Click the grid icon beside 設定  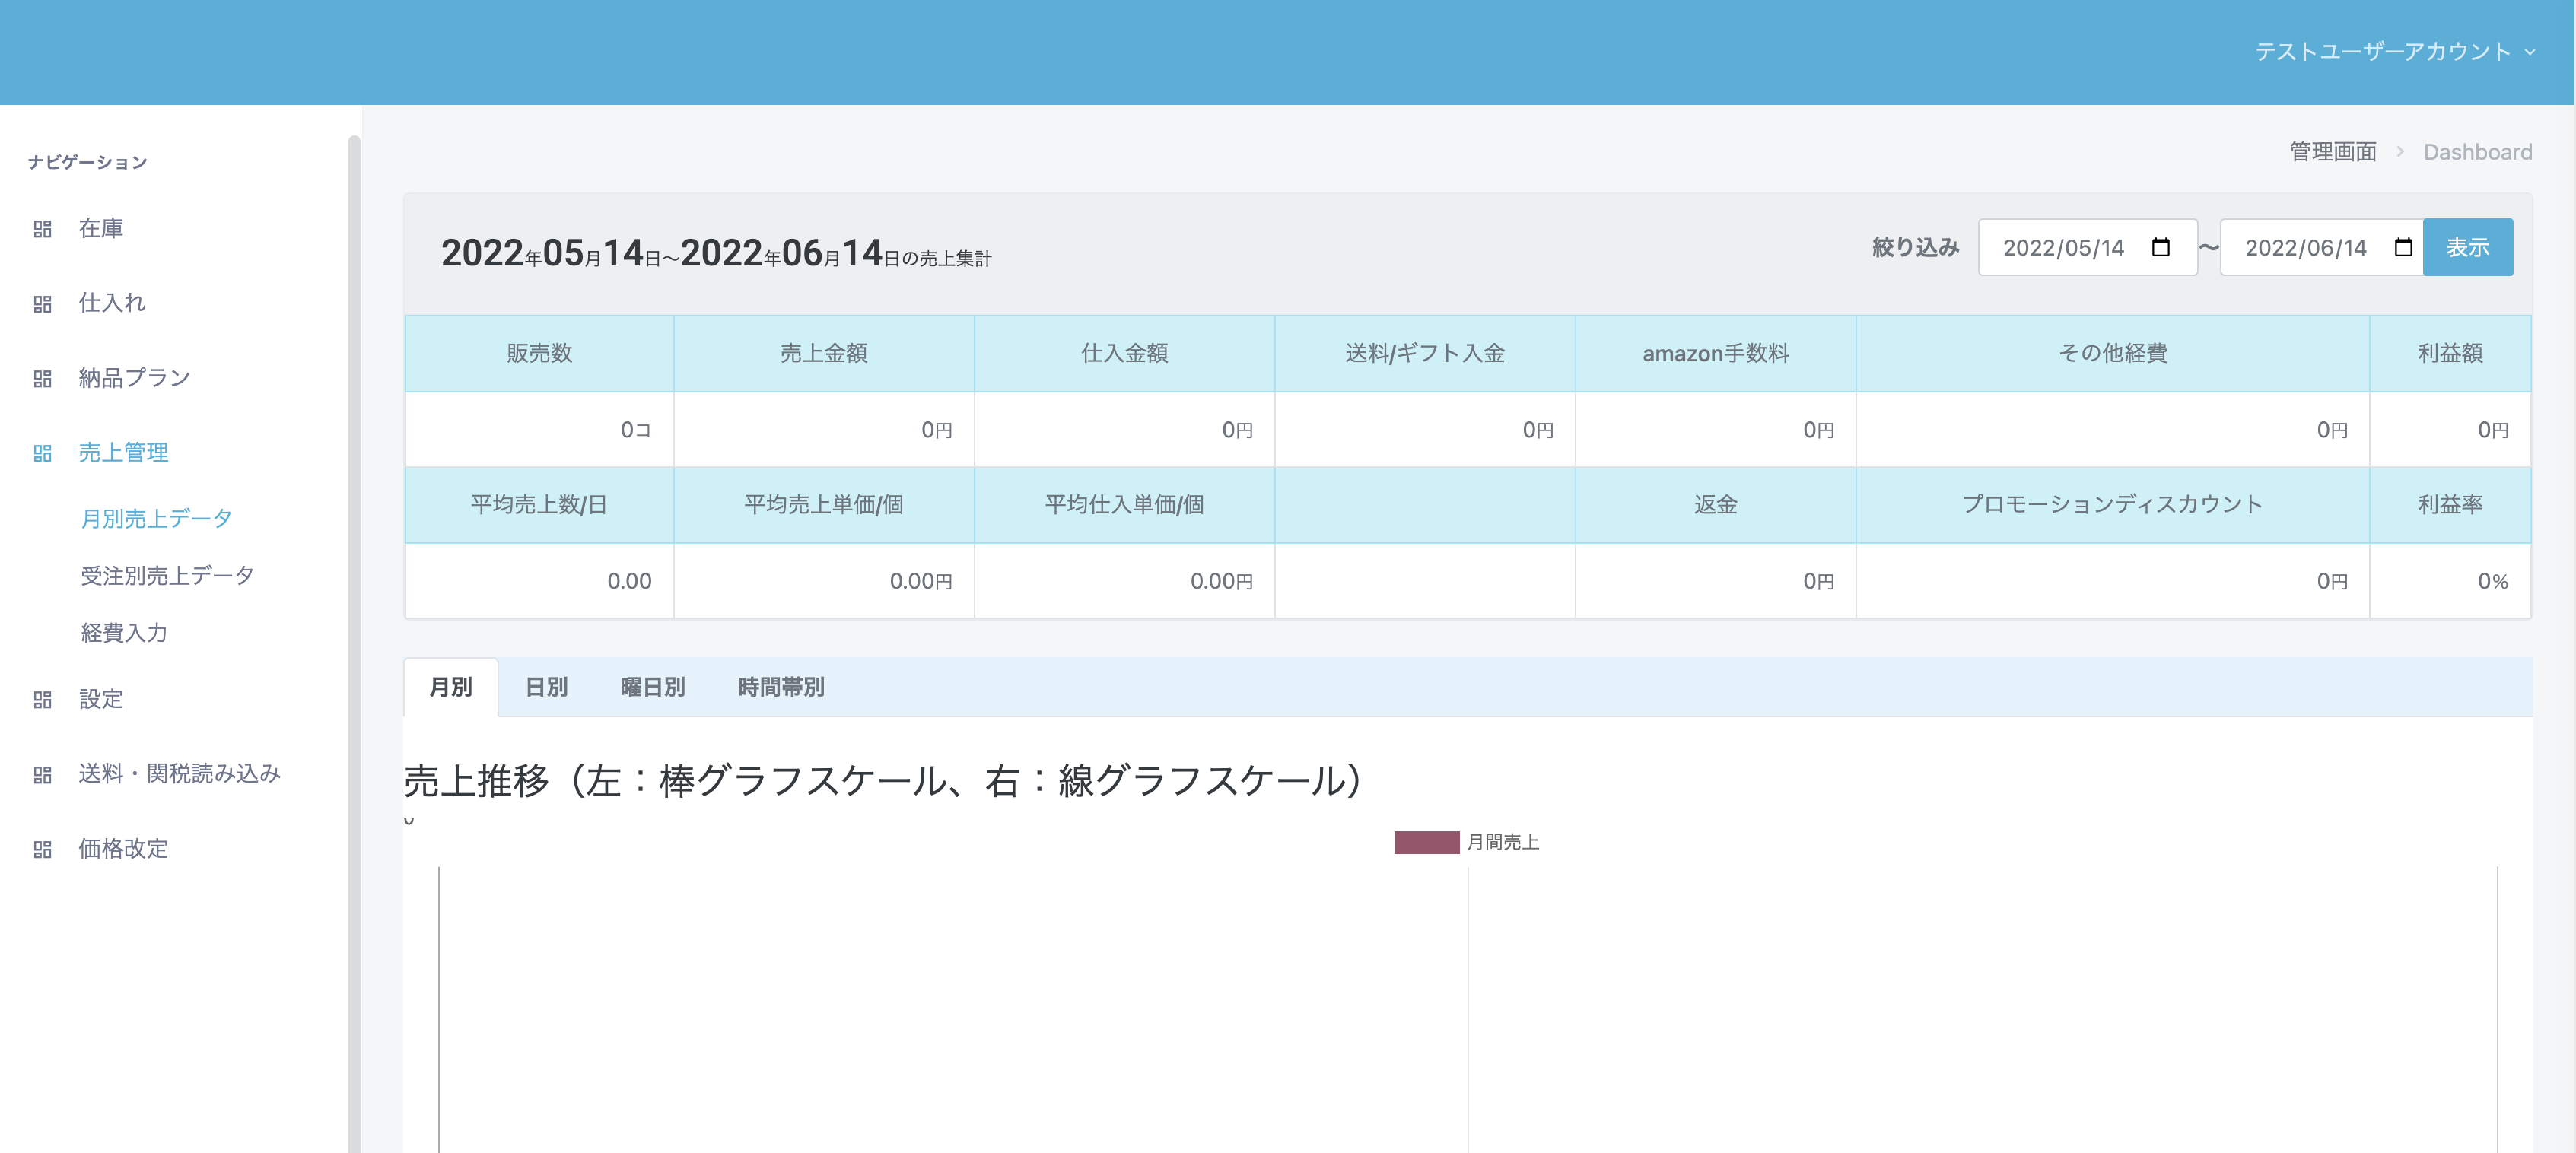tap(42, 700)
